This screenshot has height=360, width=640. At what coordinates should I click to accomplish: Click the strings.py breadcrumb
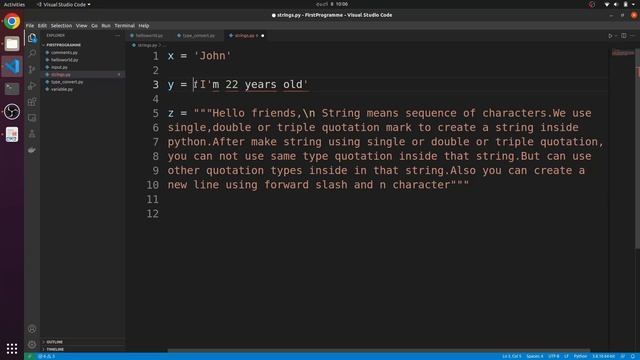(147, 45)
